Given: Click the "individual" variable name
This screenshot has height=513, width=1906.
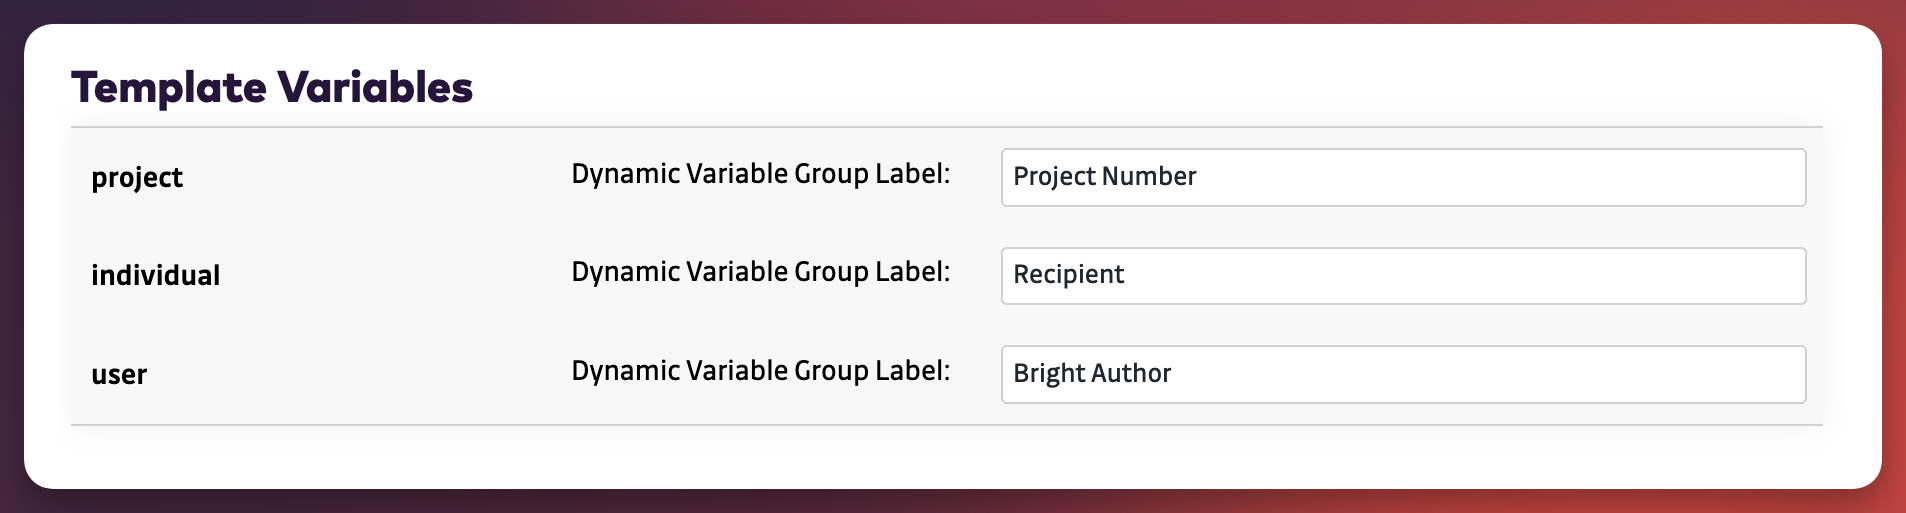Looking at the screenshot, I should [155, 276].
